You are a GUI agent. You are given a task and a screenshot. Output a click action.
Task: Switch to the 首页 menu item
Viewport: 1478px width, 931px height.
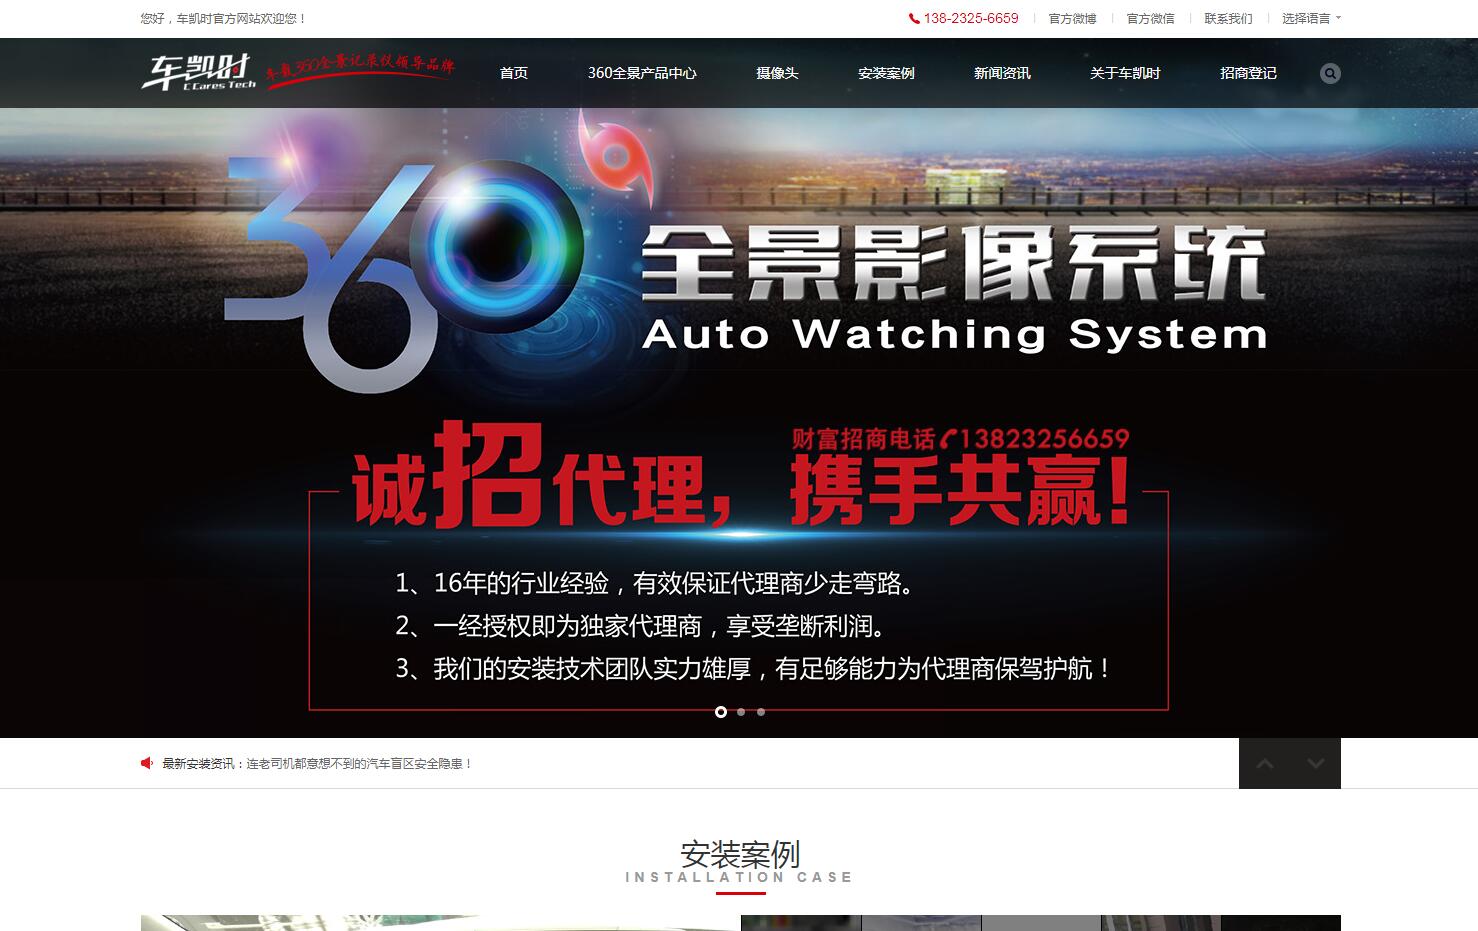click(x=514, y=73)
